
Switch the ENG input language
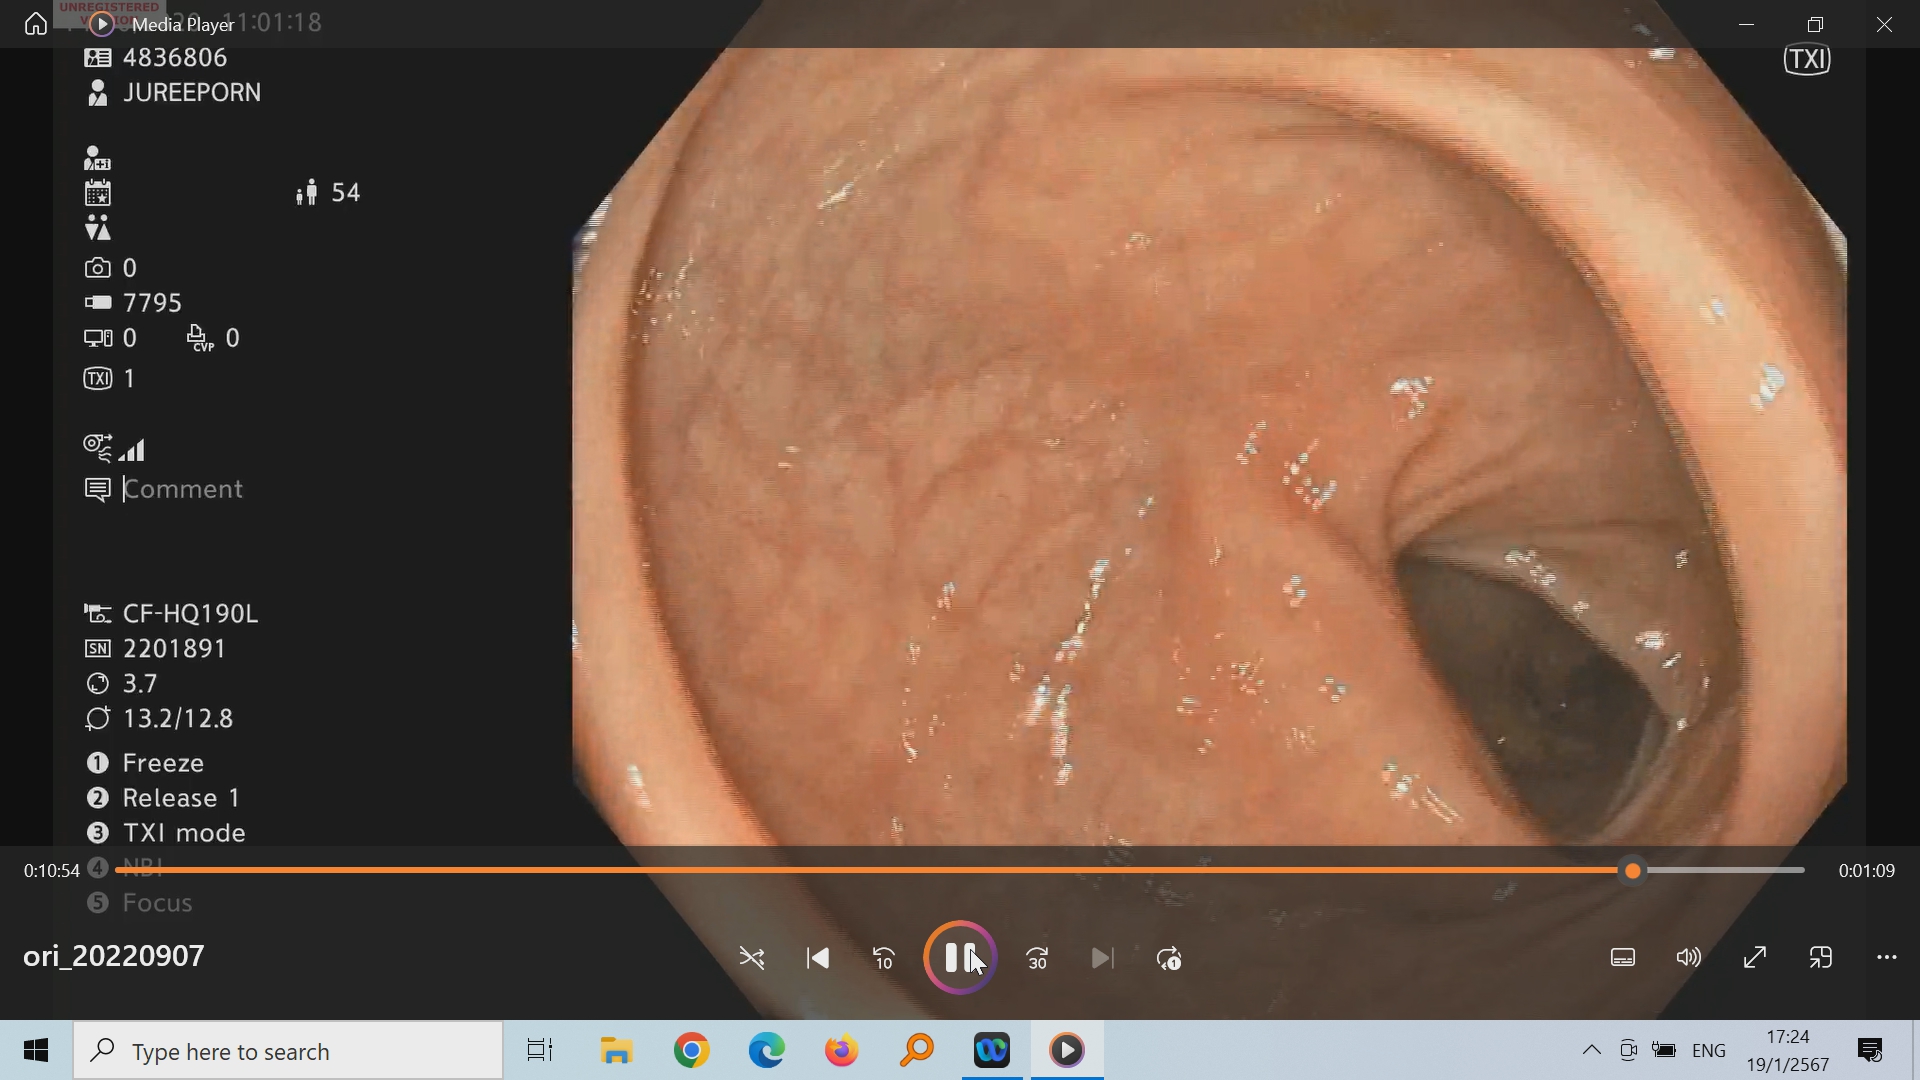[1710, 1051]
